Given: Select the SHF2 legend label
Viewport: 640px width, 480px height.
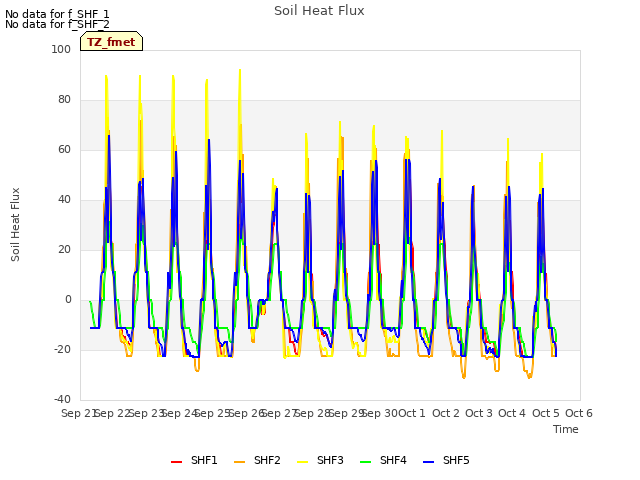Looking at the screenshot, I should click(x=267, y=460).
